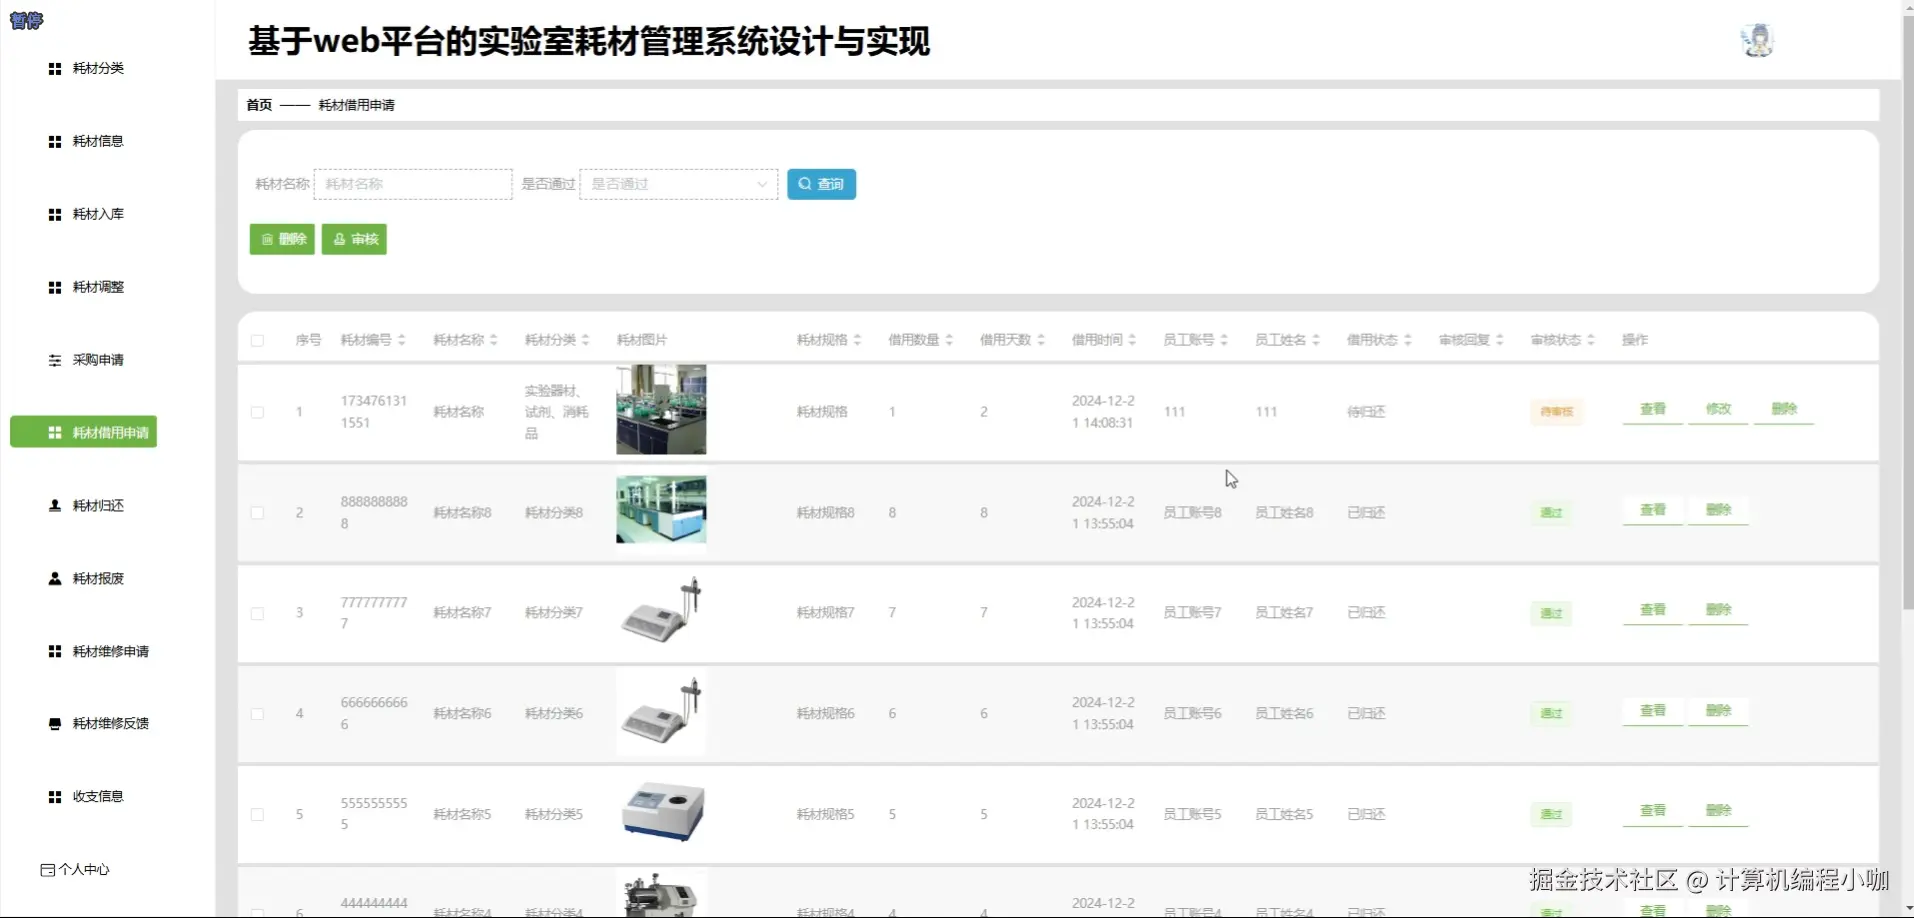Sort by 审核状态 using its sort arrows

point(1591,340)
